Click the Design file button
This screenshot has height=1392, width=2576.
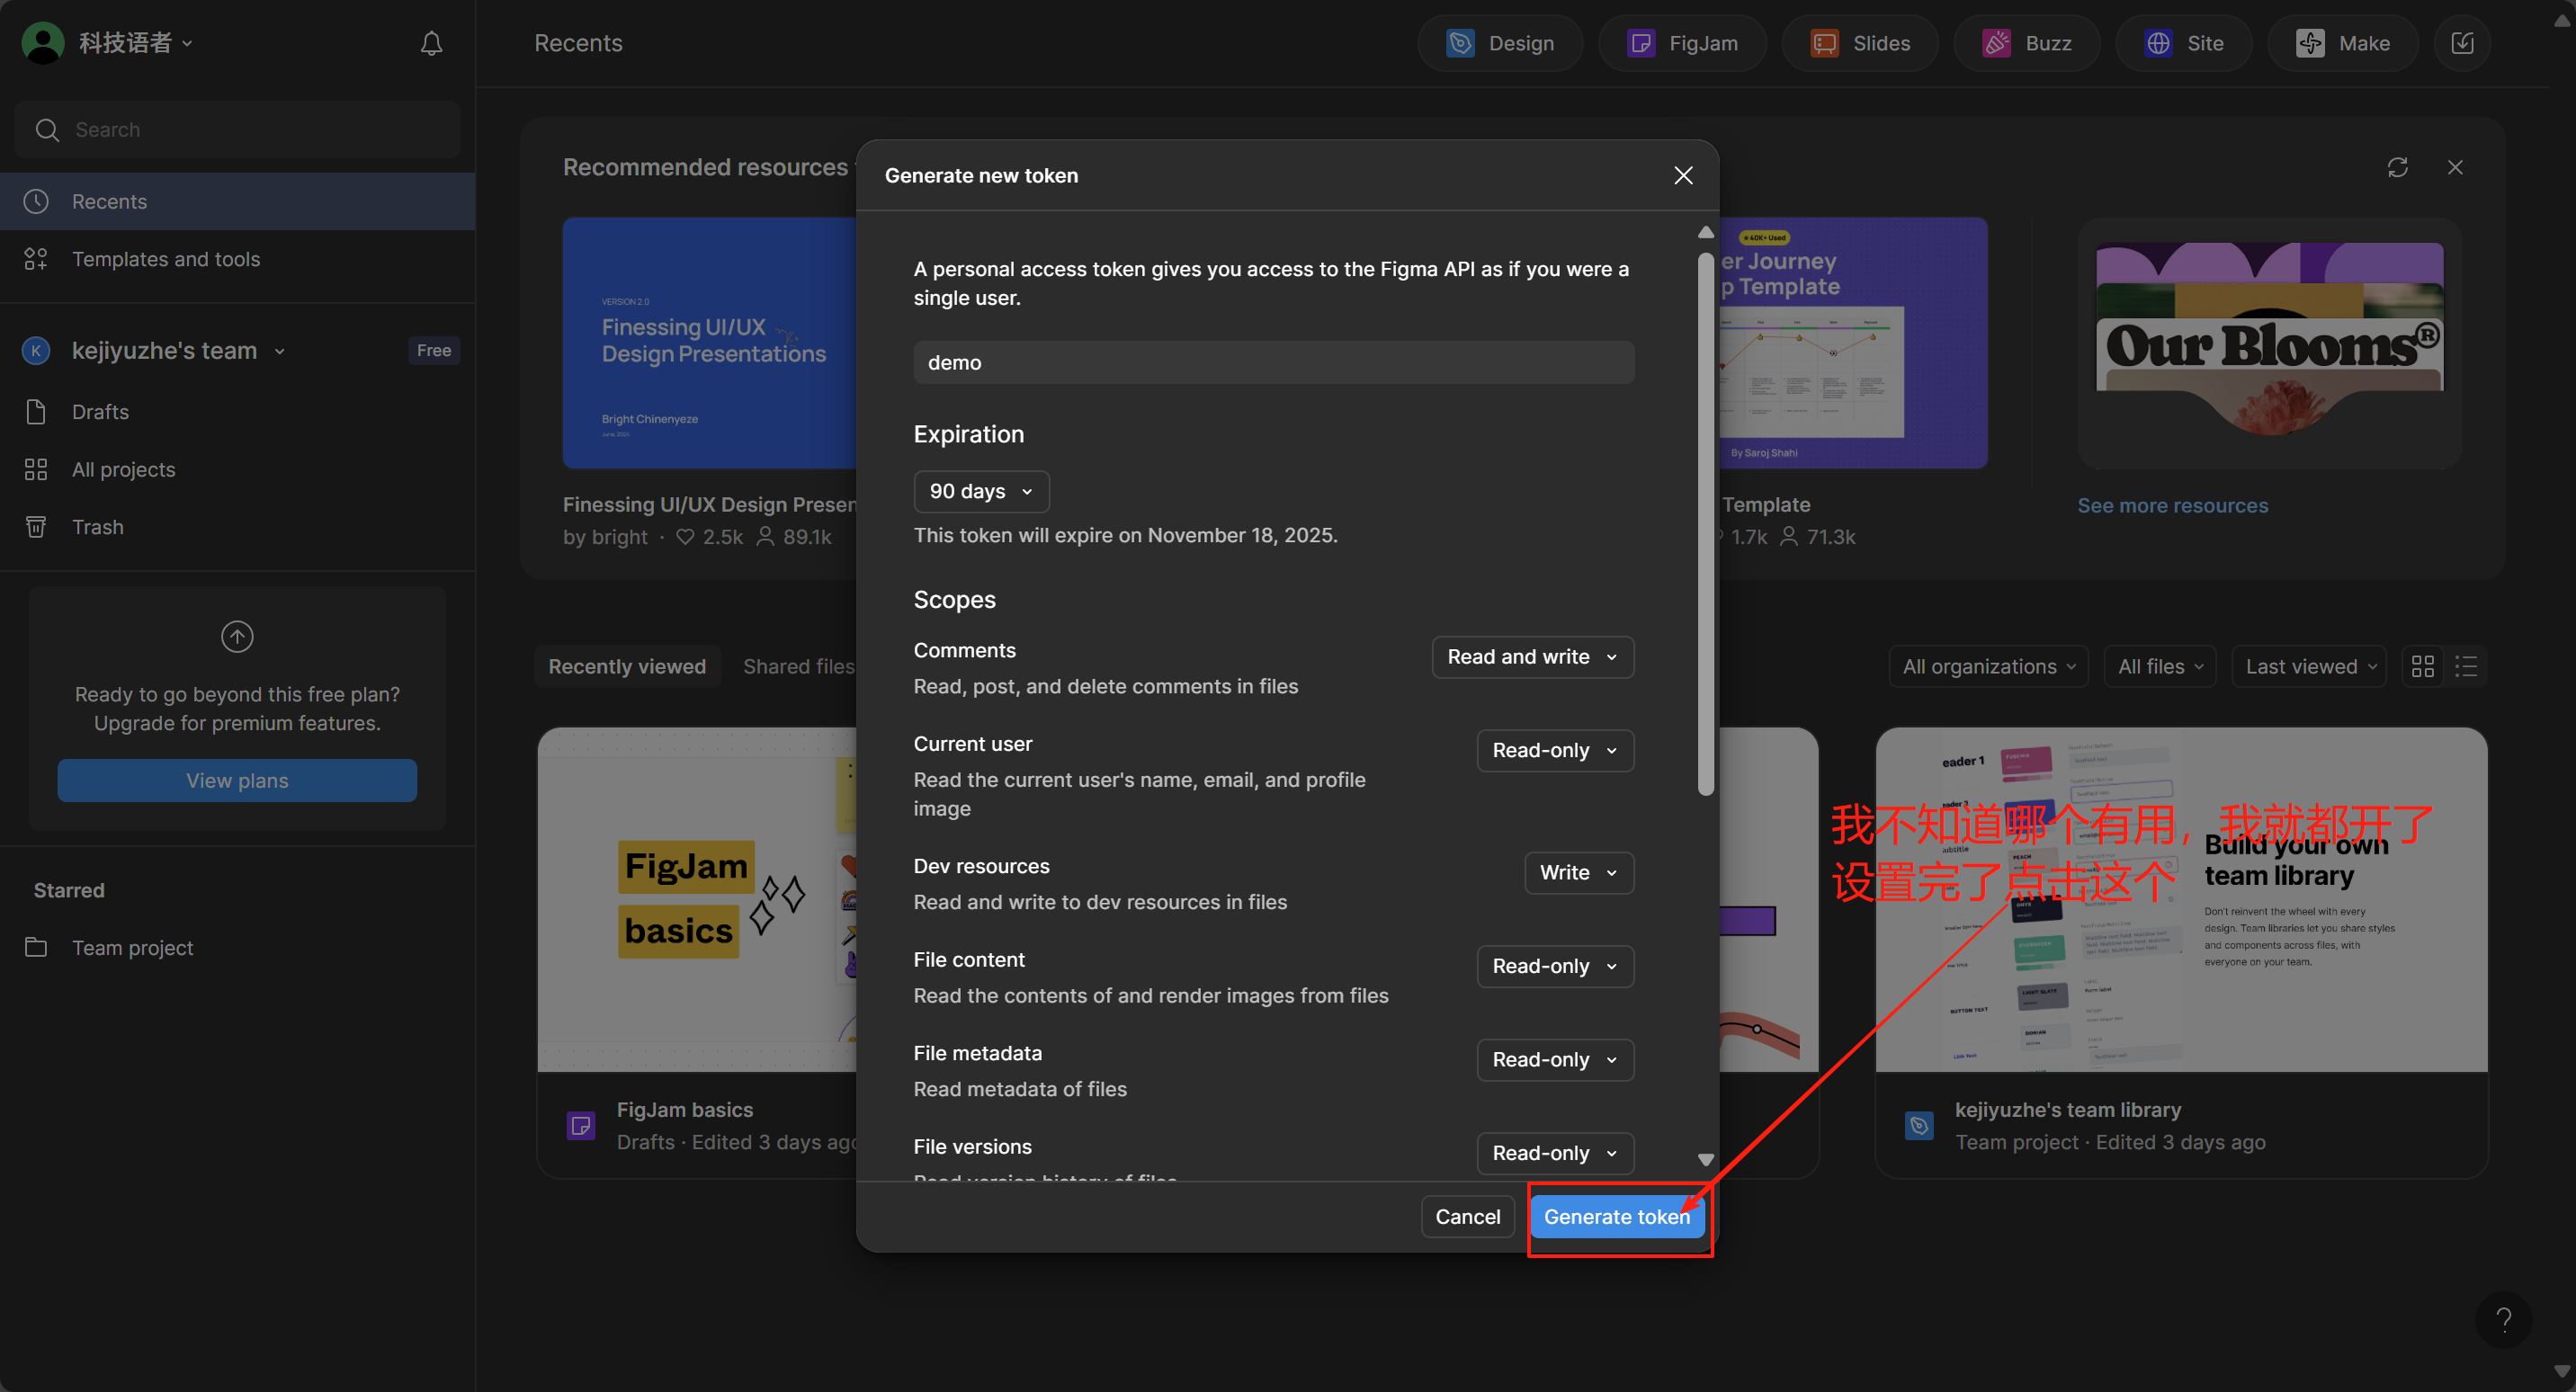(1500, 43)
